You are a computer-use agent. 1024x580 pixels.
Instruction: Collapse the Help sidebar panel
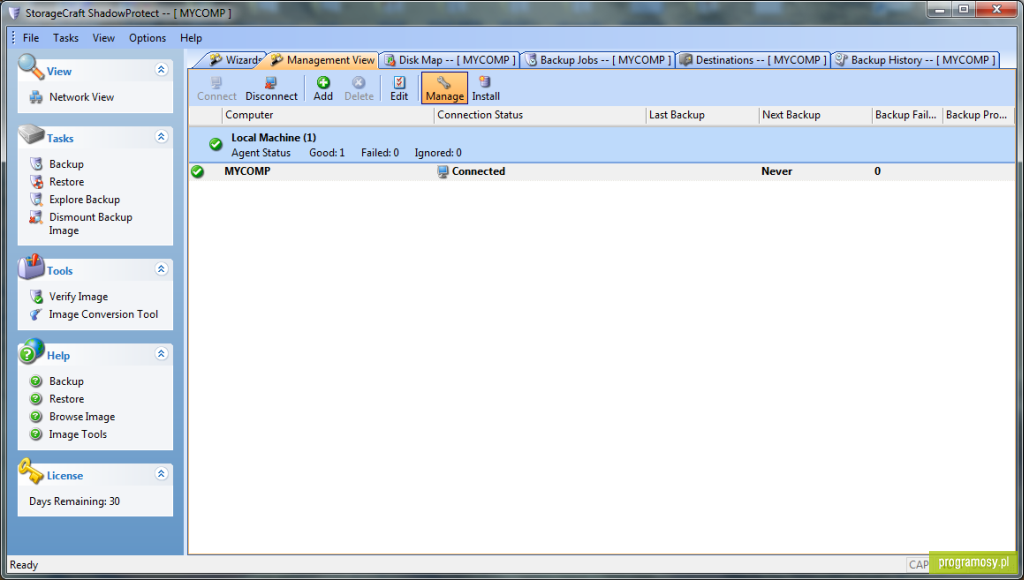point(161,354)
